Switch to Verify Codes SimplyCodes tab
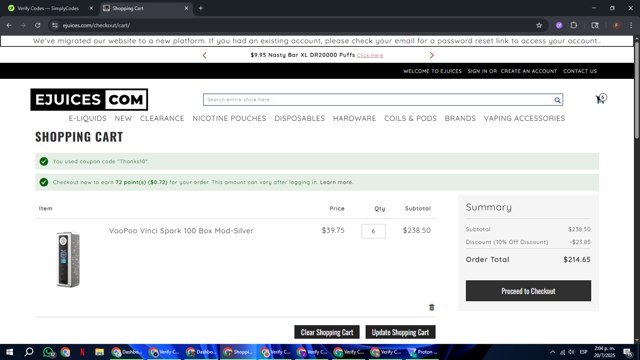This screenshot has width=640, height=360. (48, 8)
